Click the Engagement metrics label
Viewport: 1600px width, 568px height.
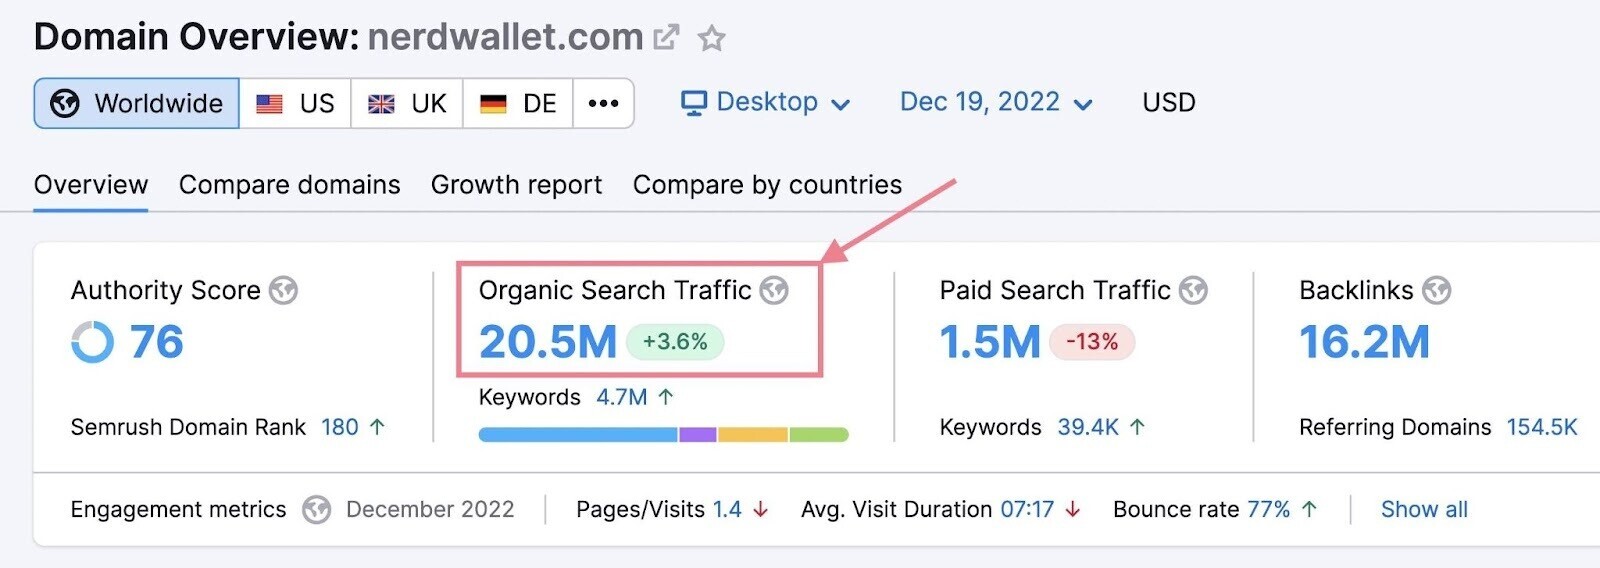(178, 510)
